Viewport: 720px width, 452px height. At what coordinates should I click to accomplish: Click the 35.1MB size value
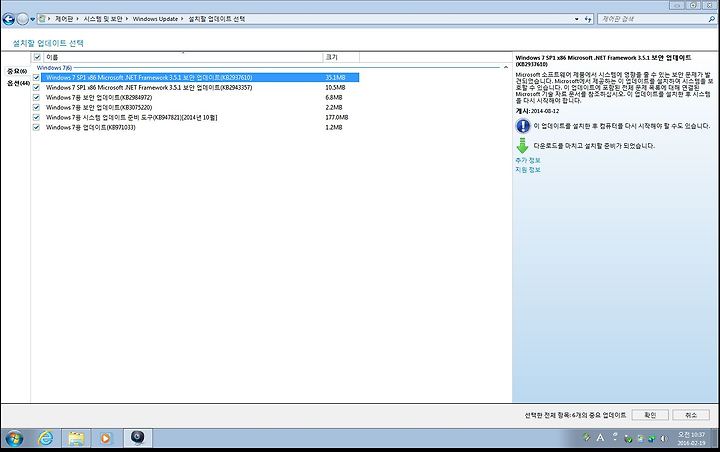(335, 77)
